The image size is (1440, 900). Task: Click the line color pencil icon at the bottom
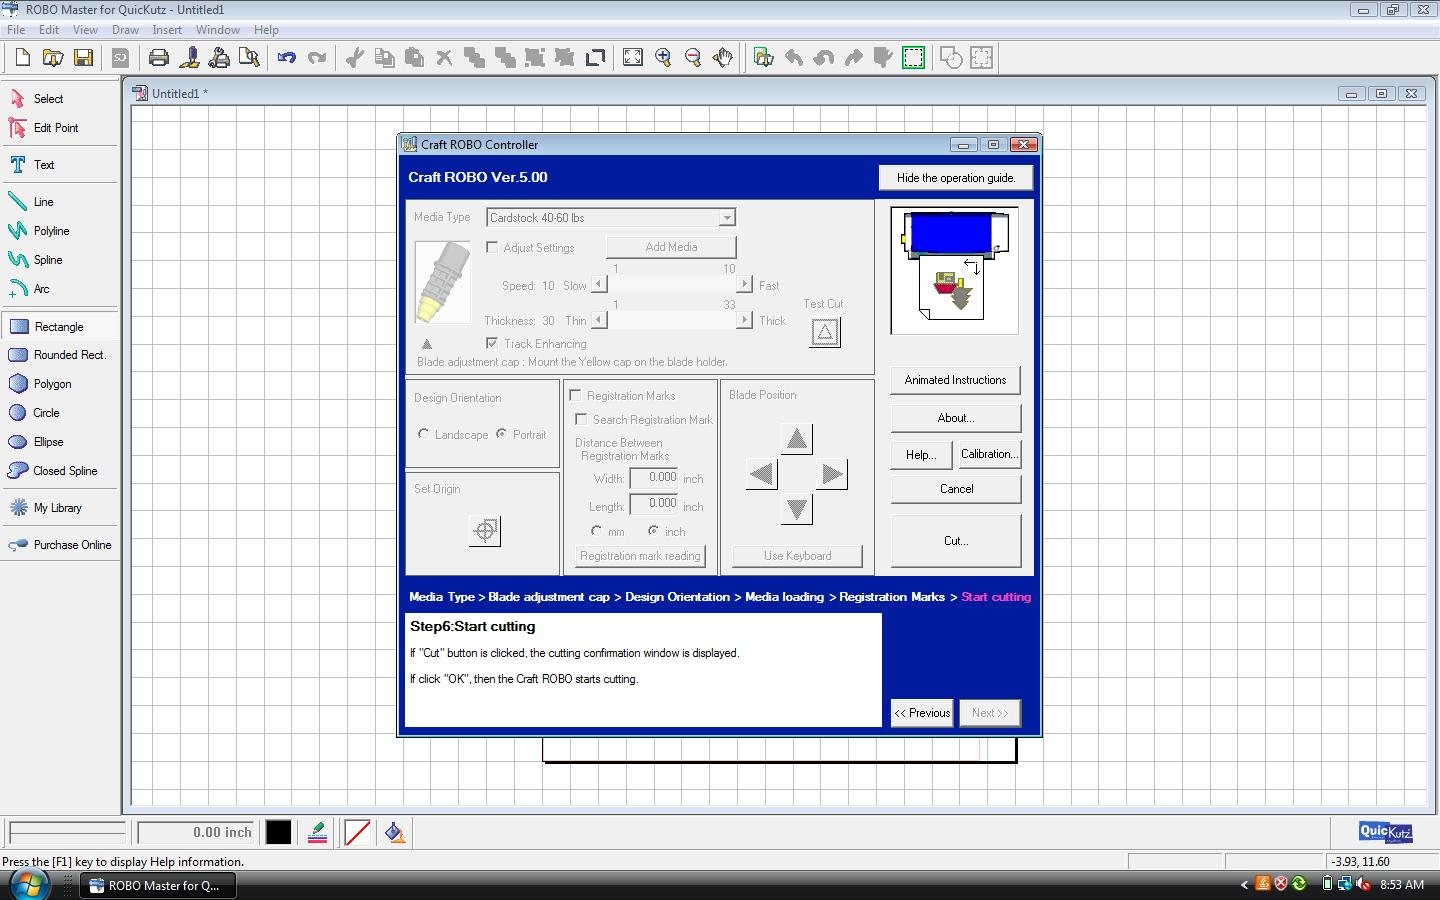[318, 832]
